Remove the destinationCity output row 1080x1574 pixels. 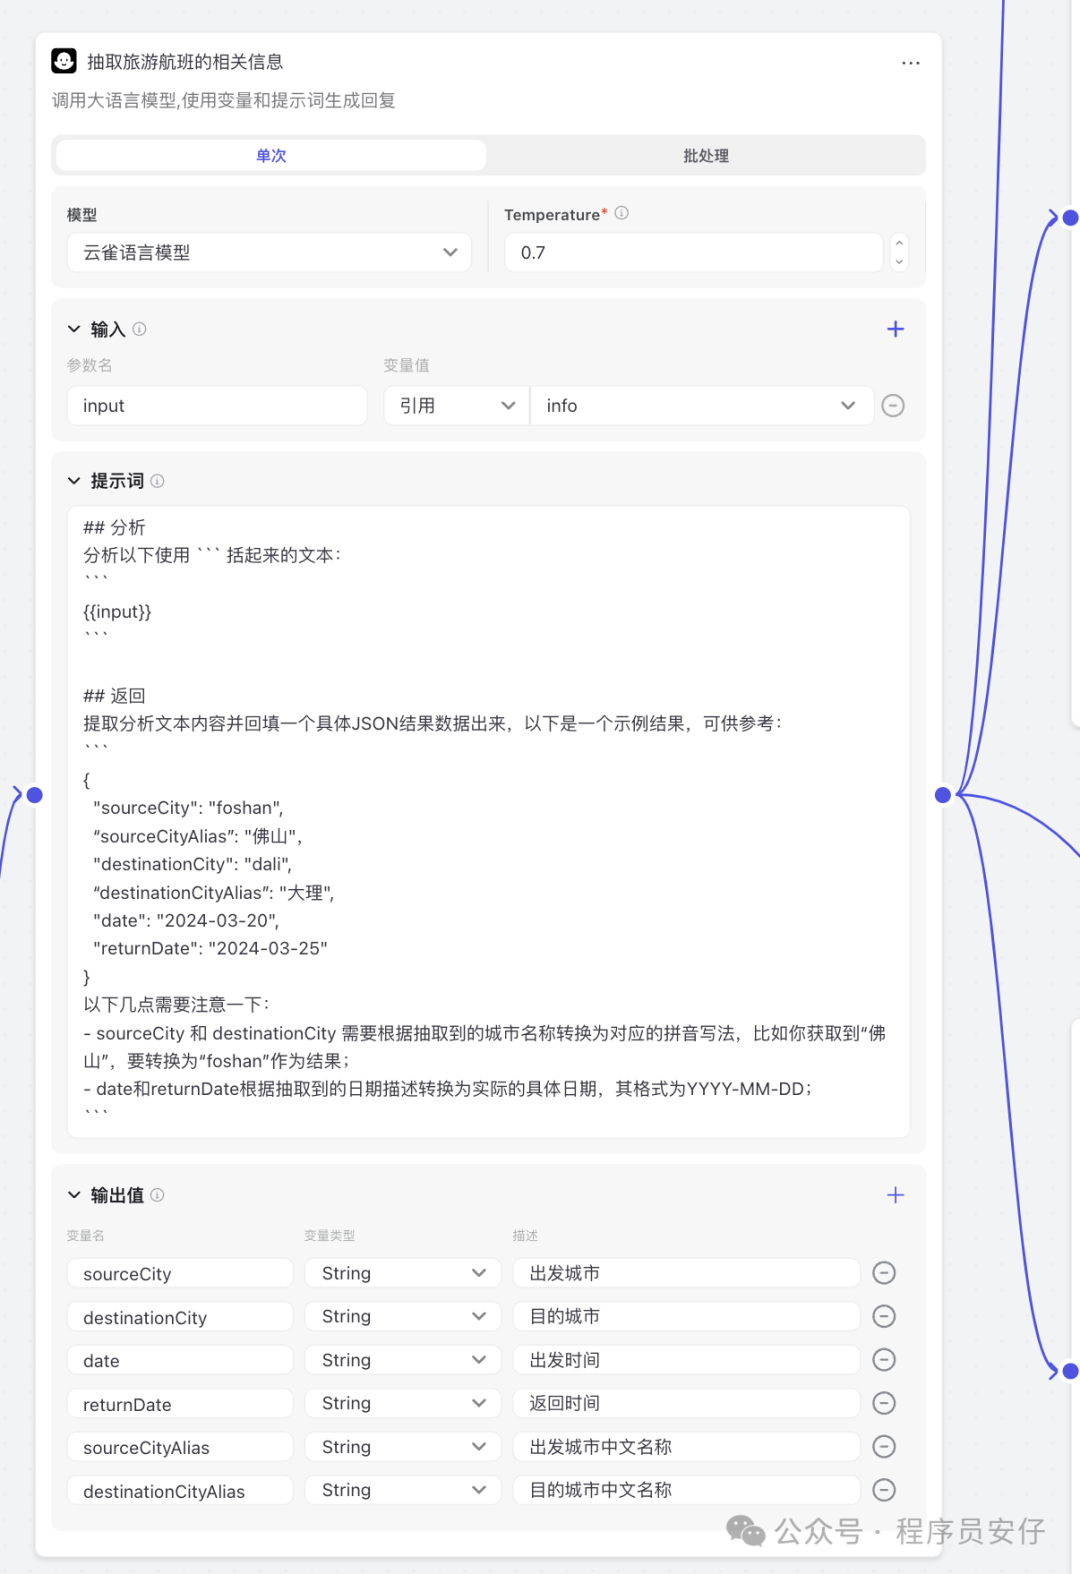[x=884, y=1316]
